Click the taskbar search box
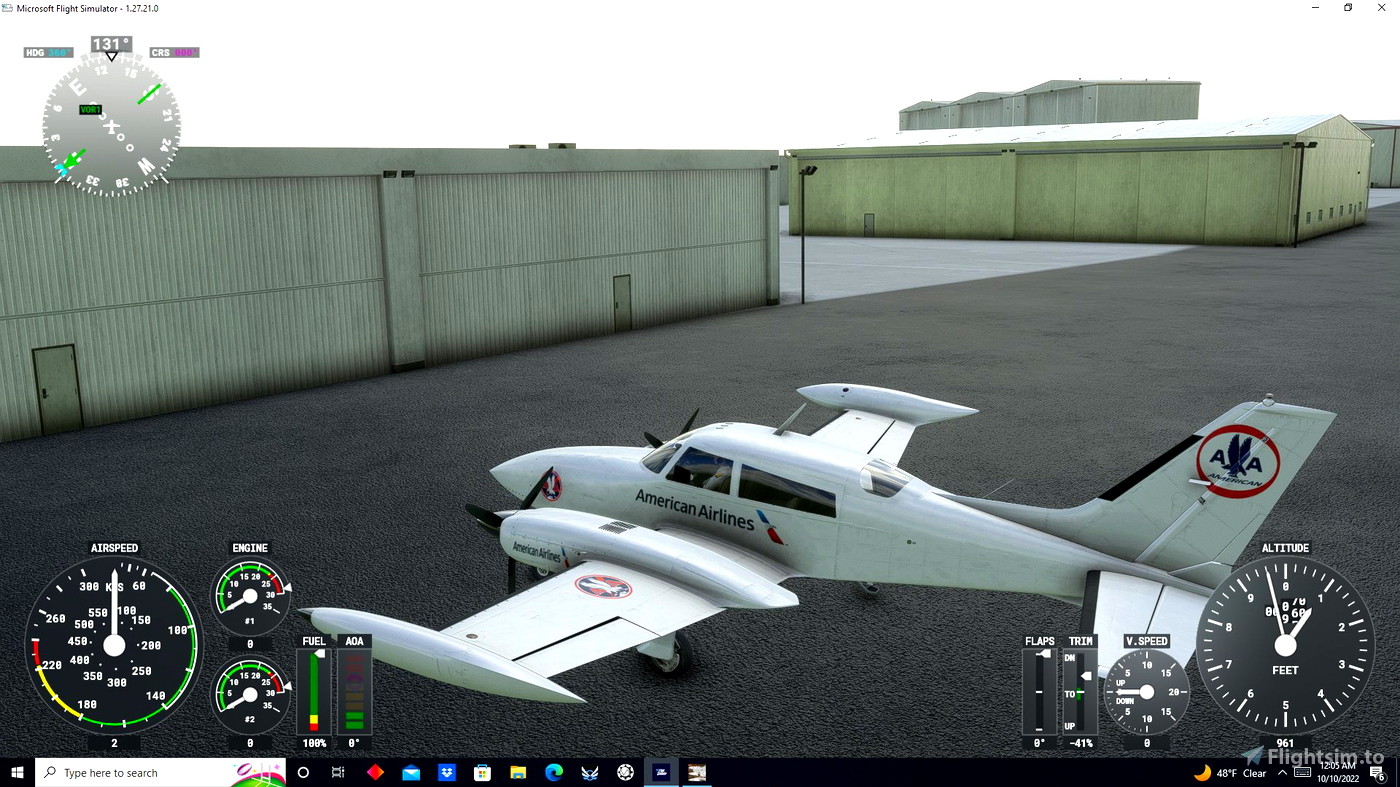The height and width of the screenshot is (787, 1400). 160,772
